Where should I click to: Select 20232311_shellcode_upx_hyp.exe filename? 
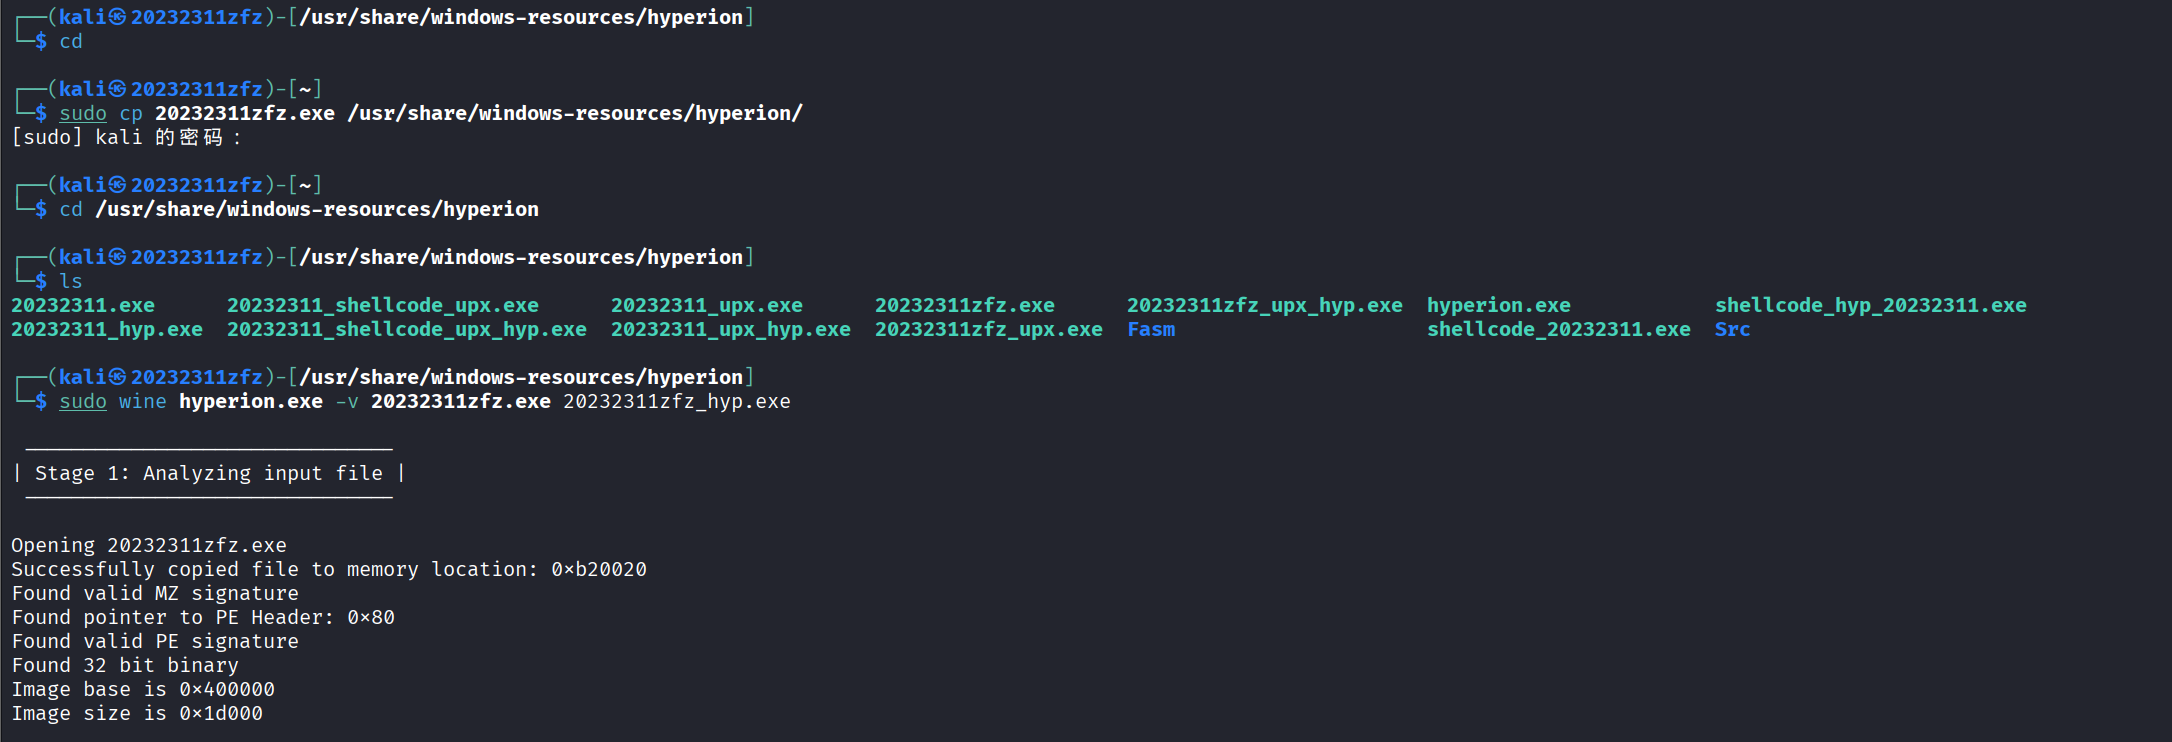tap(407, 329)
